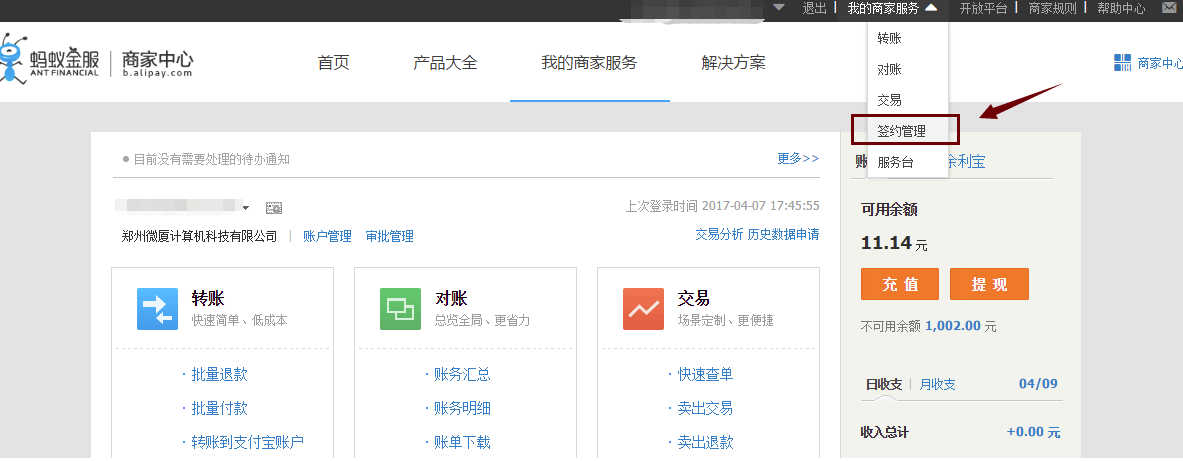Collapse the 我的商家服务 top dropdown
The height and width of the screenshot is (461, 1183).
point(931,8)
